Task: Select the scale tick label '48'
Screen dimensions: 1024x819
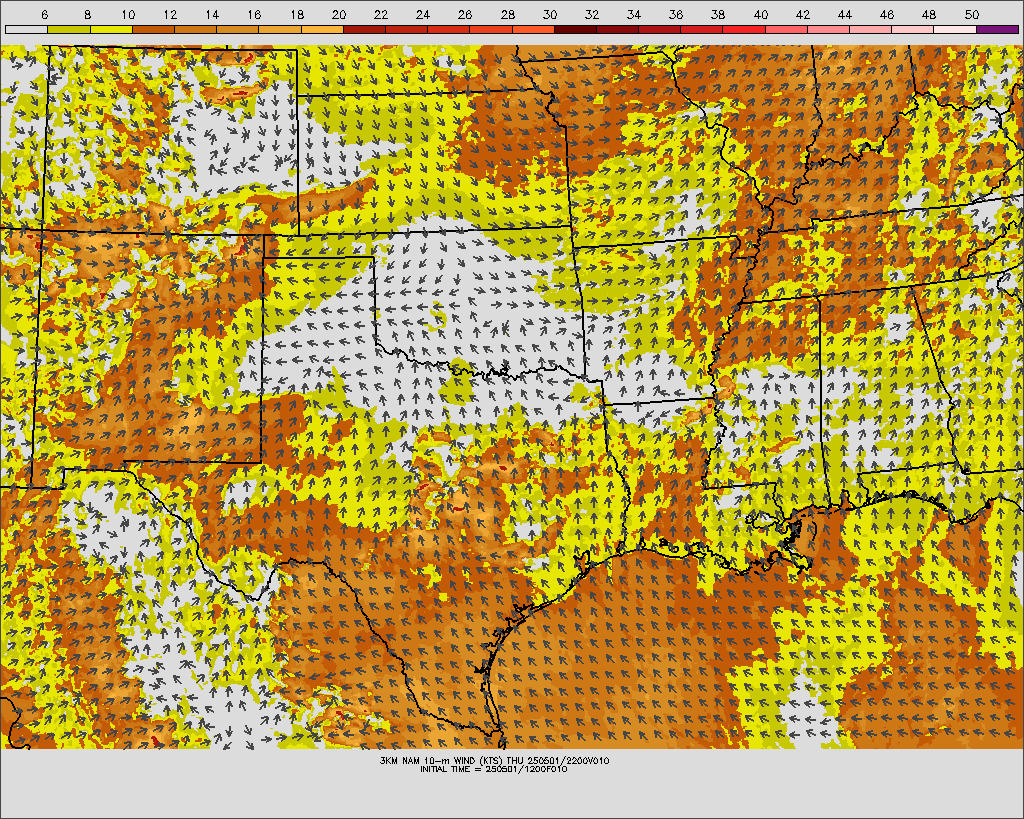Action: tap(929, 14)
